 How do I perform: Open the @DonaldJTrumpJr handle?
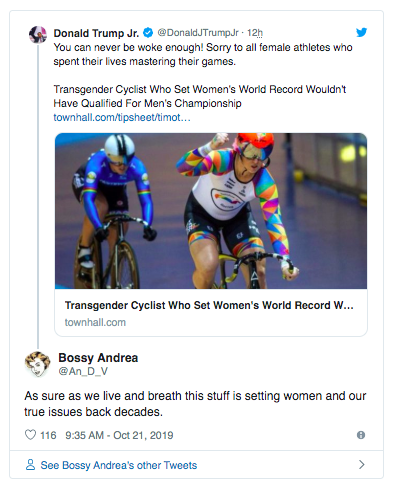(198, 33)
